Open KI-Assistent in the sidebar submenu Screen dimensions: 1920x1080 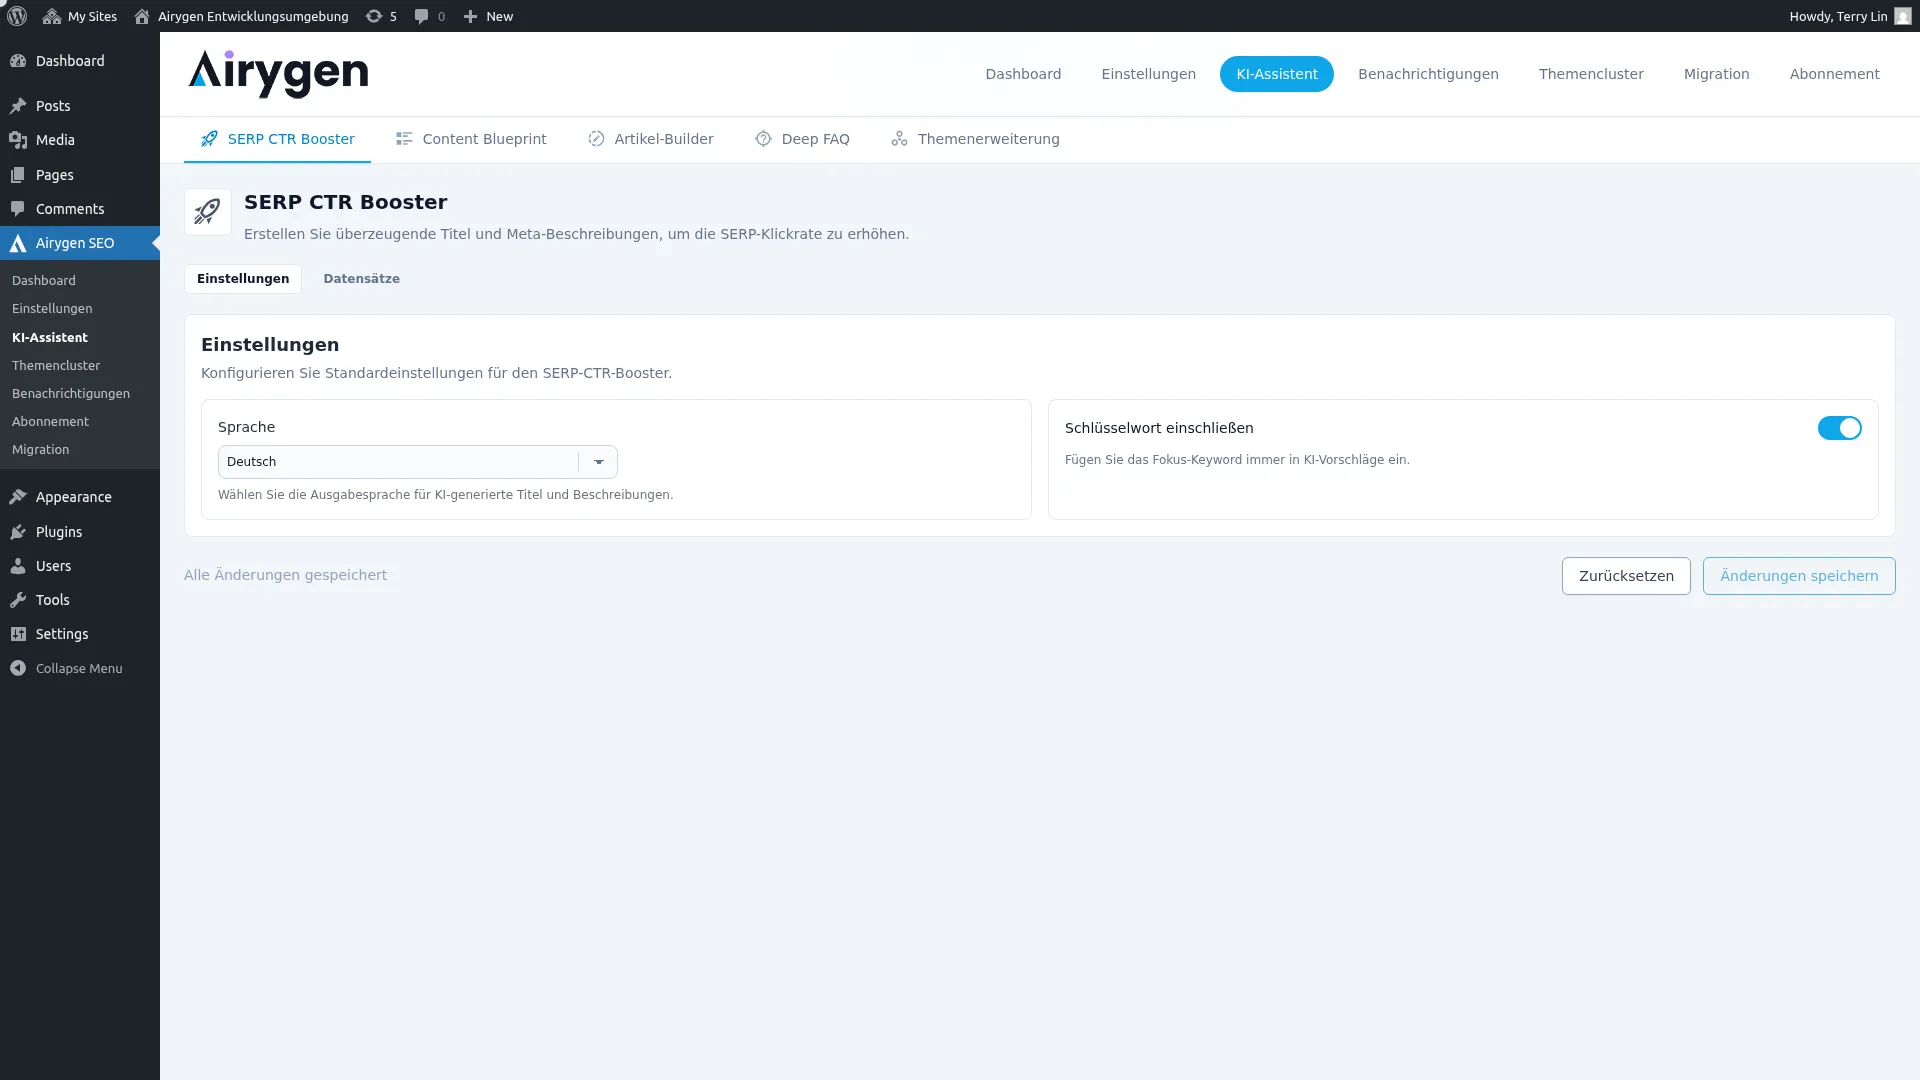(x=50, y=338)
